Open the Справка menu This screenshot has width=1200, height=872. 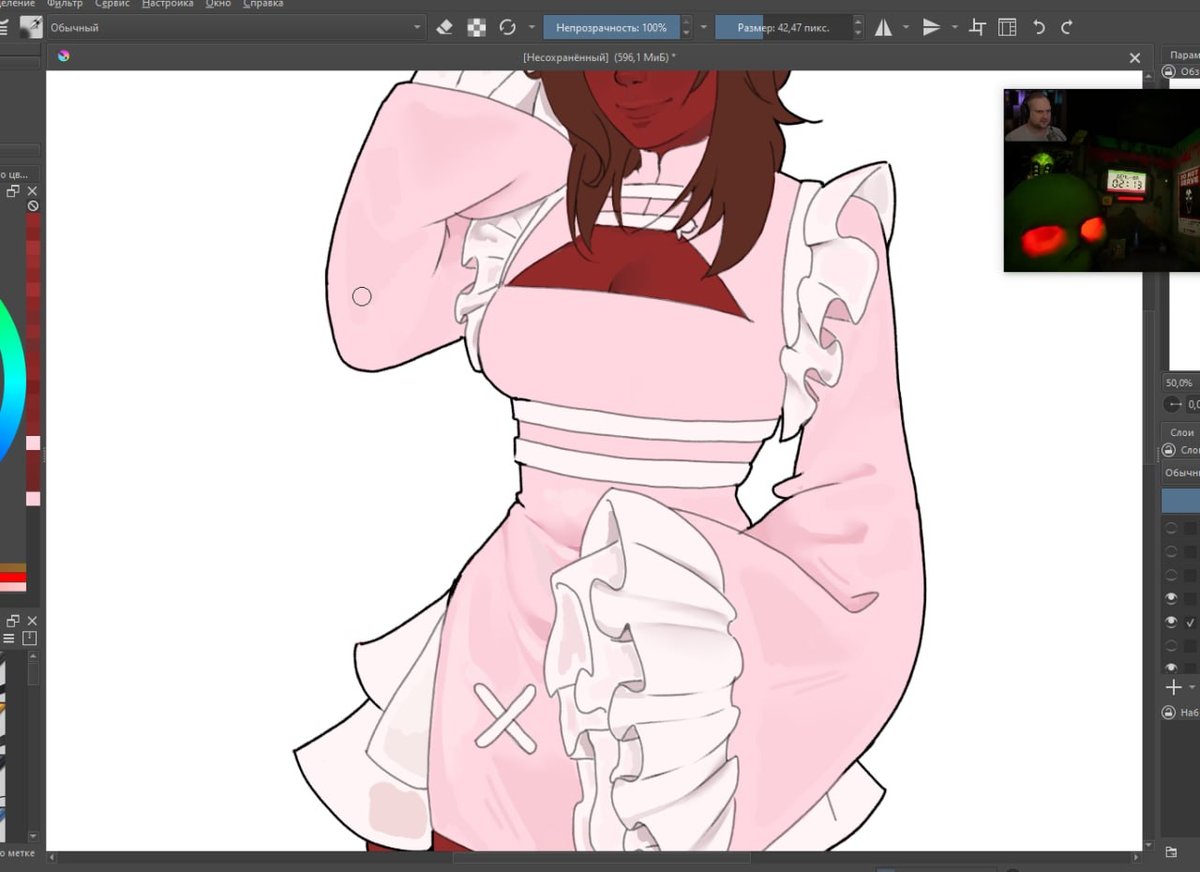[x=263, y=4]
